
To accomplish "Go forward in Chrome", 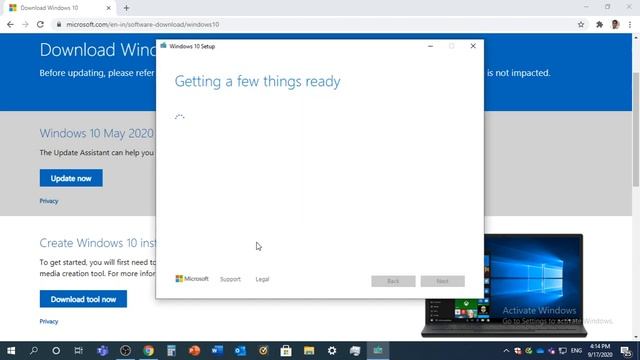I will (25, 24).
